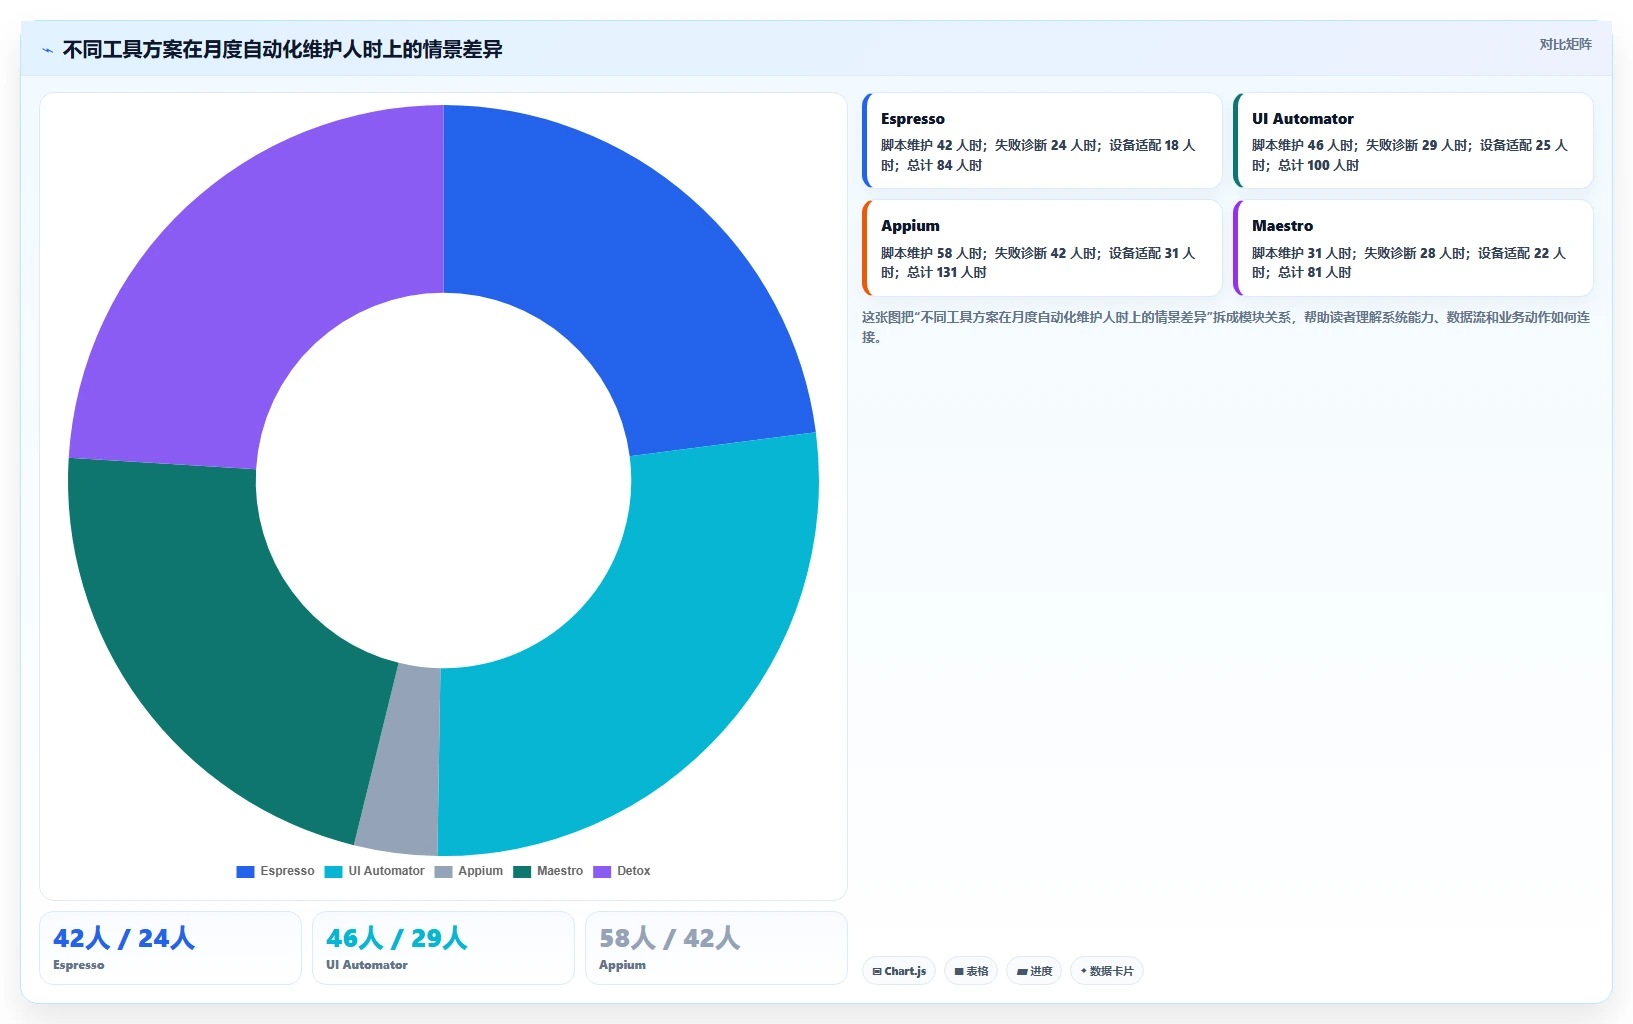Toggle Appium legend swatch
This screenshot has height=1024, width=1633.
click(443, 871)
